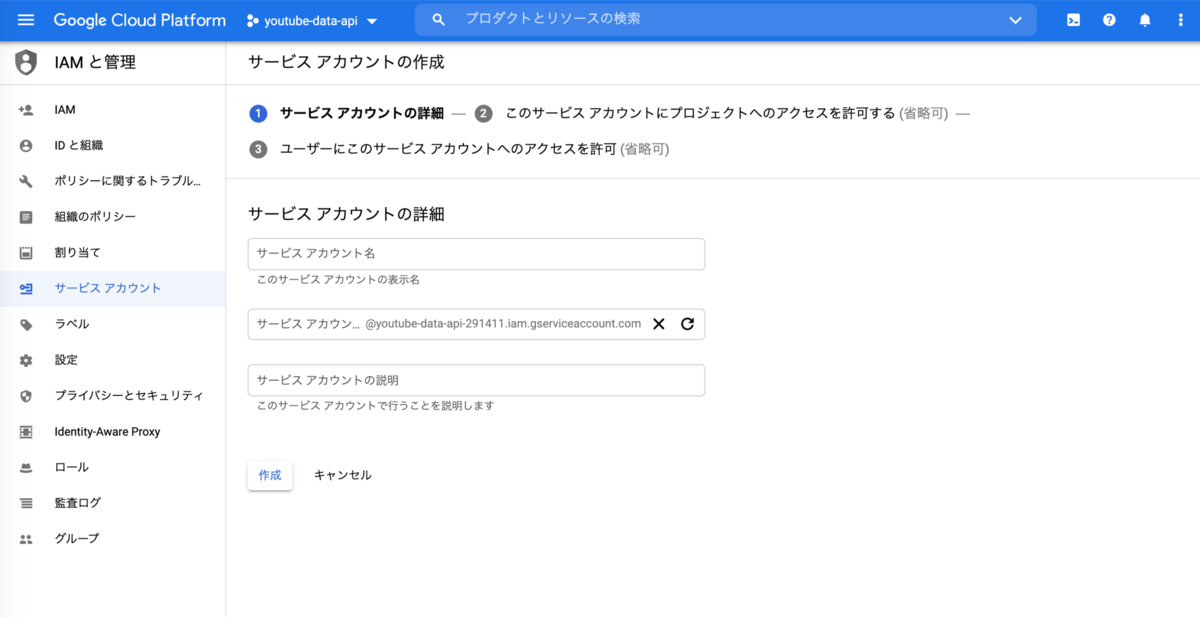Focus the サービス アカウント名 input field
The width and height of the screenshot is (1200, 617).
point(476,254)
